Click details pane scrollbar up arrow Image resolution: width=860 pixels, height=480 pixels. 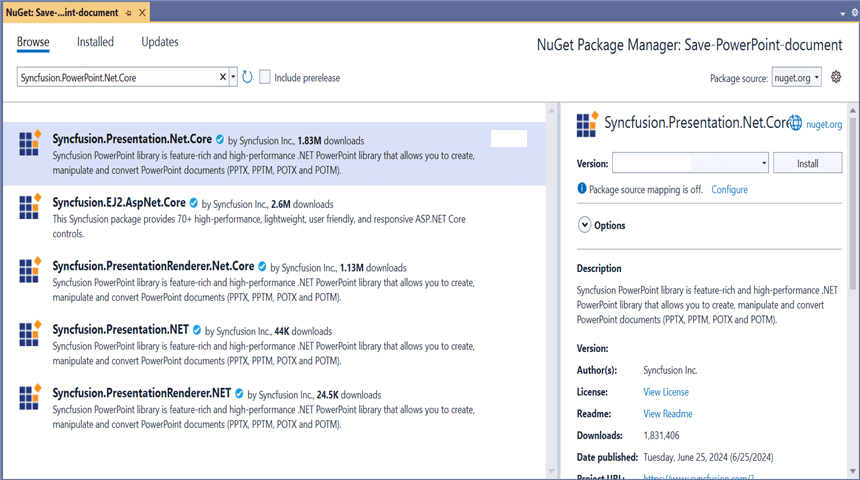(853, 111)
